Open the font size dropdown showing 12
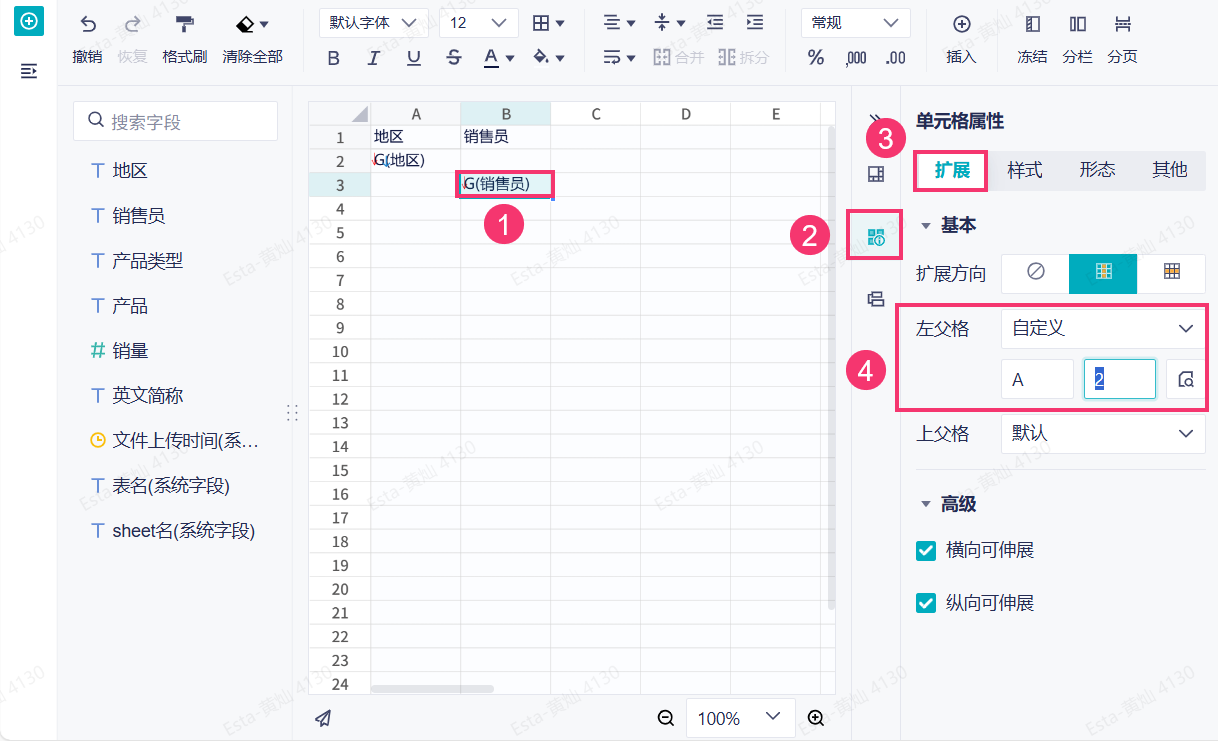 (x=478, y=23)
